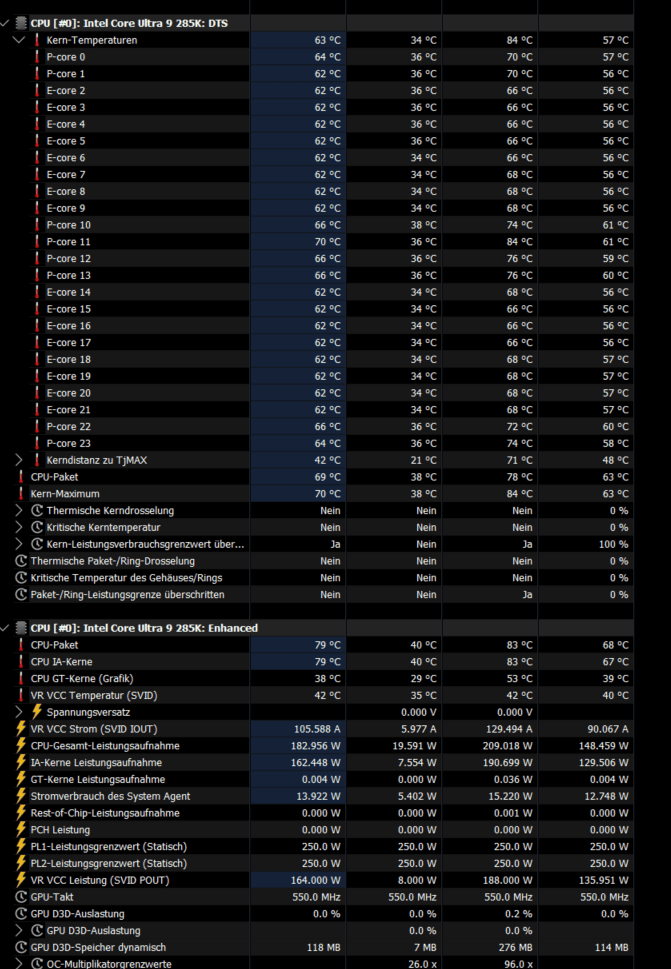Click lightning icon beside VR VCC Strom

21,729
